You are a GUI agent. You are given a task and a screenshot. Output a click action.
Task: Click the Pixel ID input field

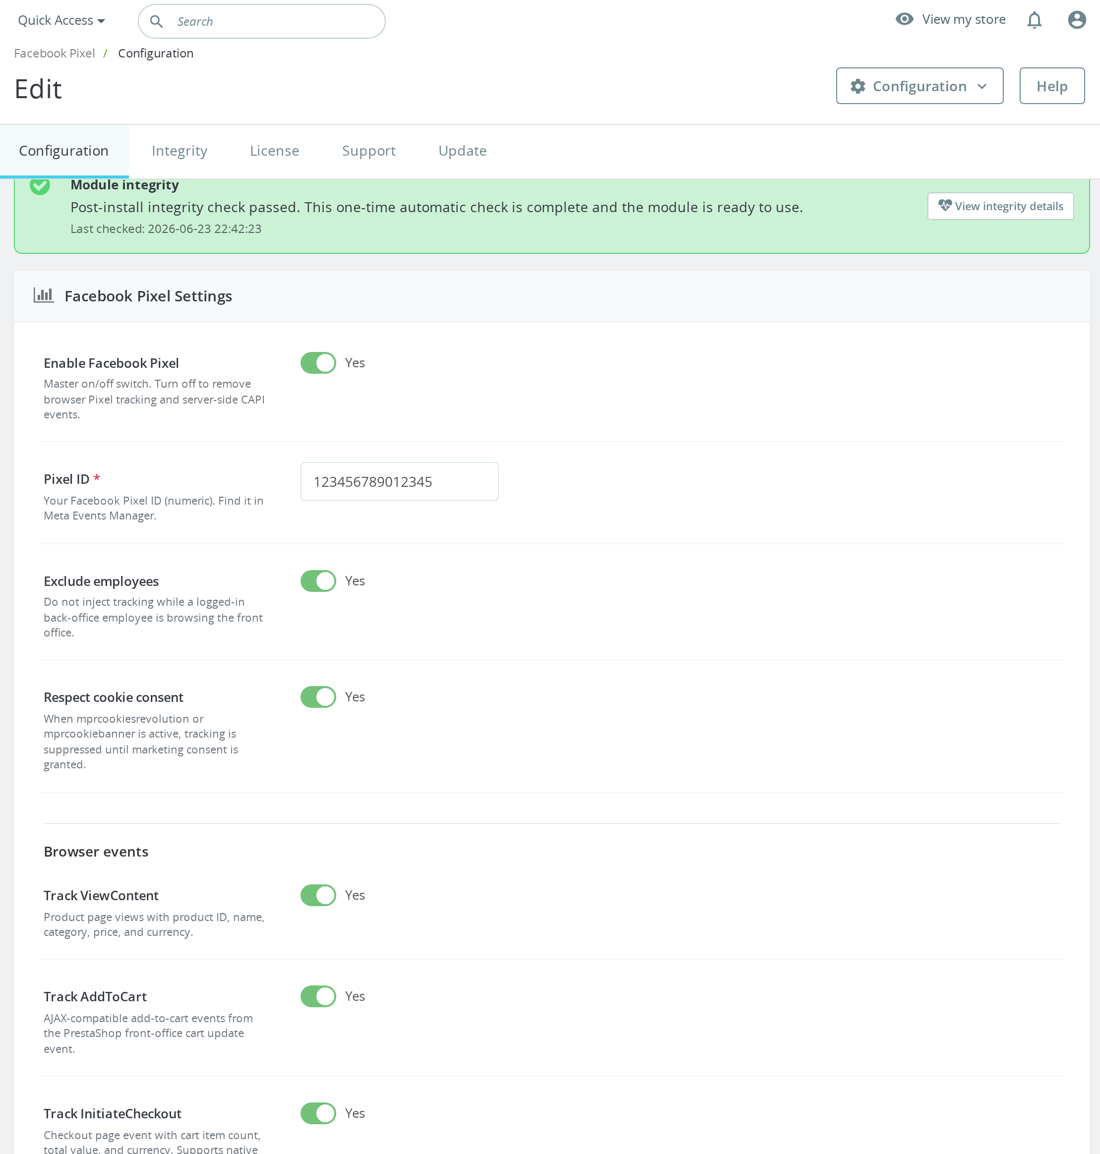click(x=400, y=481)
